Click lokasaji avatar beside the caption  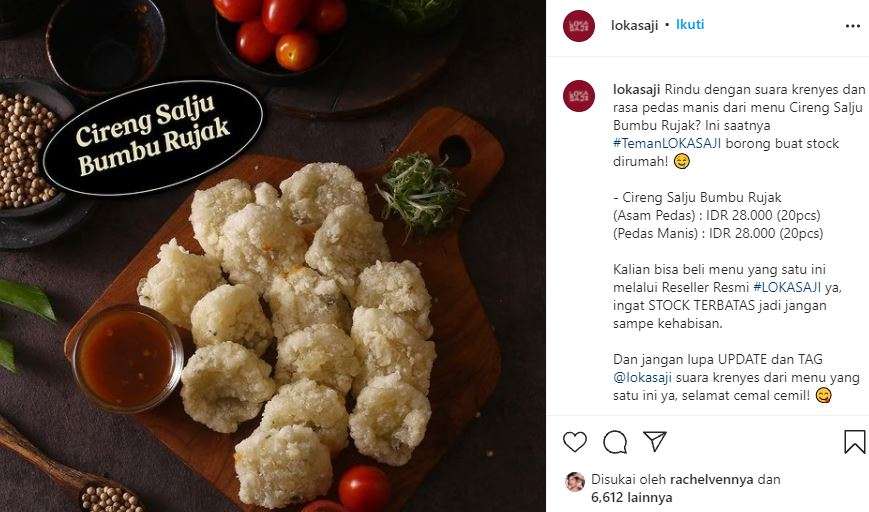click(x=579, y=96)
